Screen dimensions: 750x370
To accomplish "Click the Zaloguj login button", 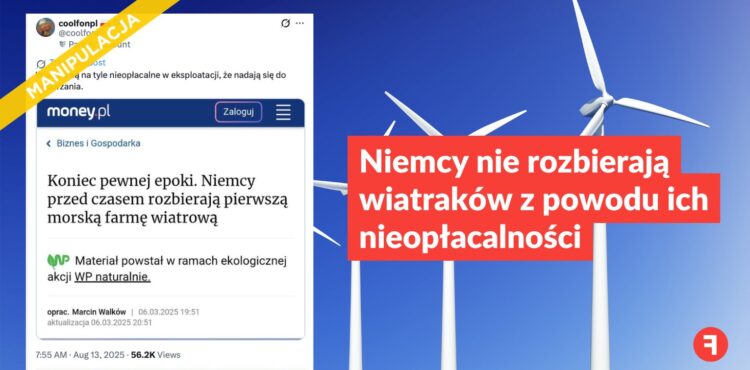I will [x=238, y=112].
